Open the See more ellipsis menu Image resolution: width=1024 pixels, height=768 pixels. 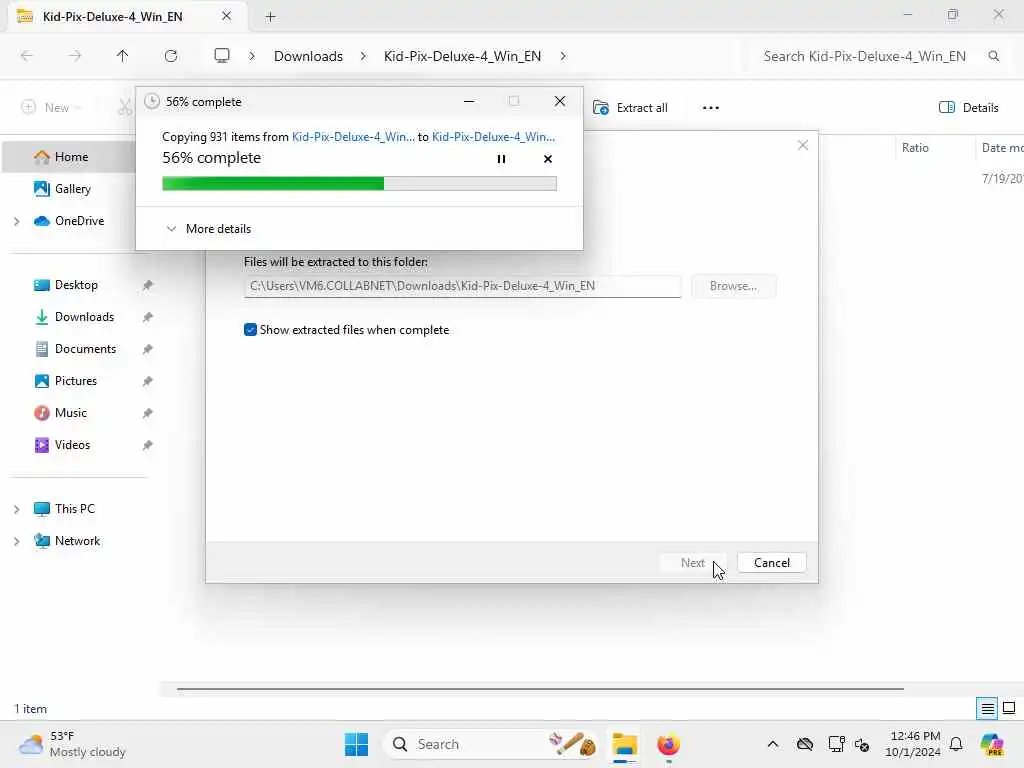point(711,108)
